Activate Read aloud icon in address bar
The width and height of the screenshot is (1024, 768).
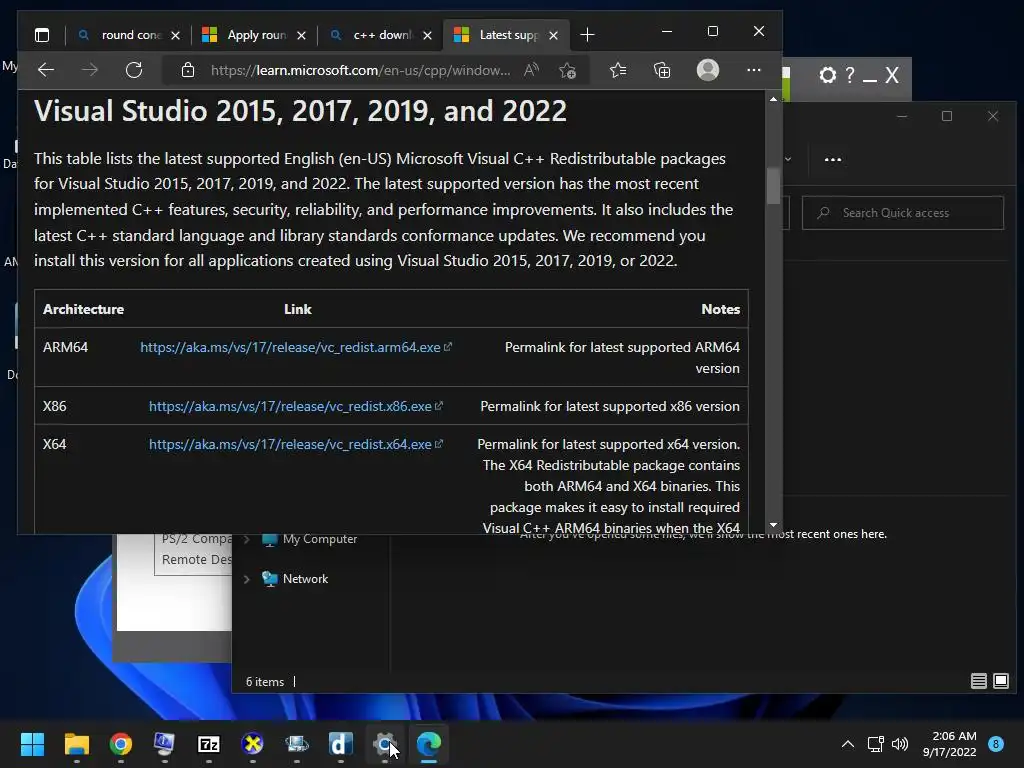click(x=532, y=70)
